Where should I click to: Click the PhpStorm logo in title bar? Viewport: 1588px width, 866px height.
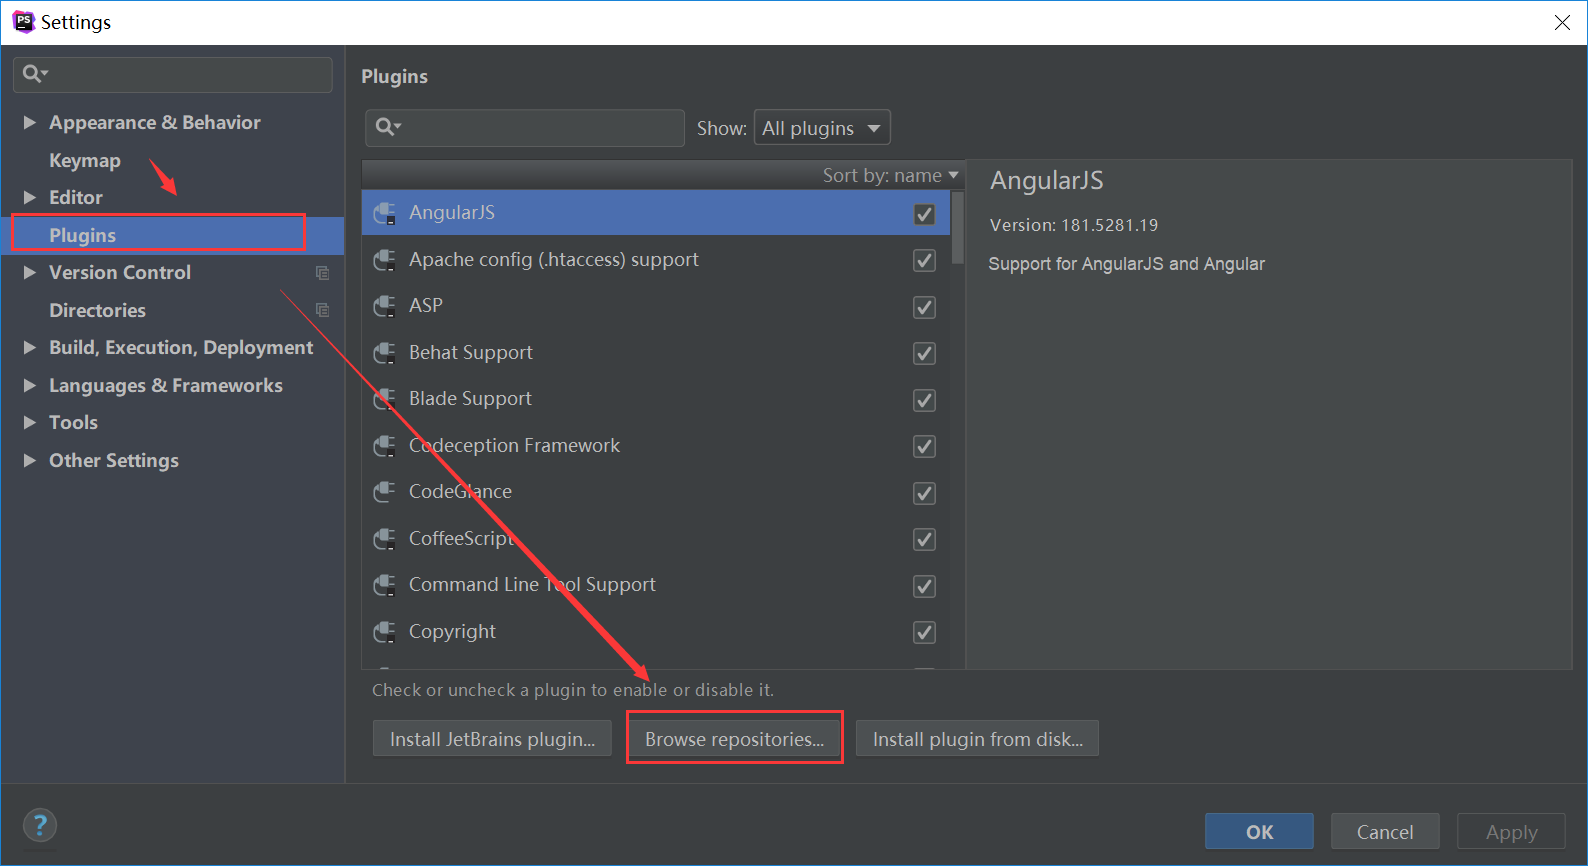(x=23, y=22)
